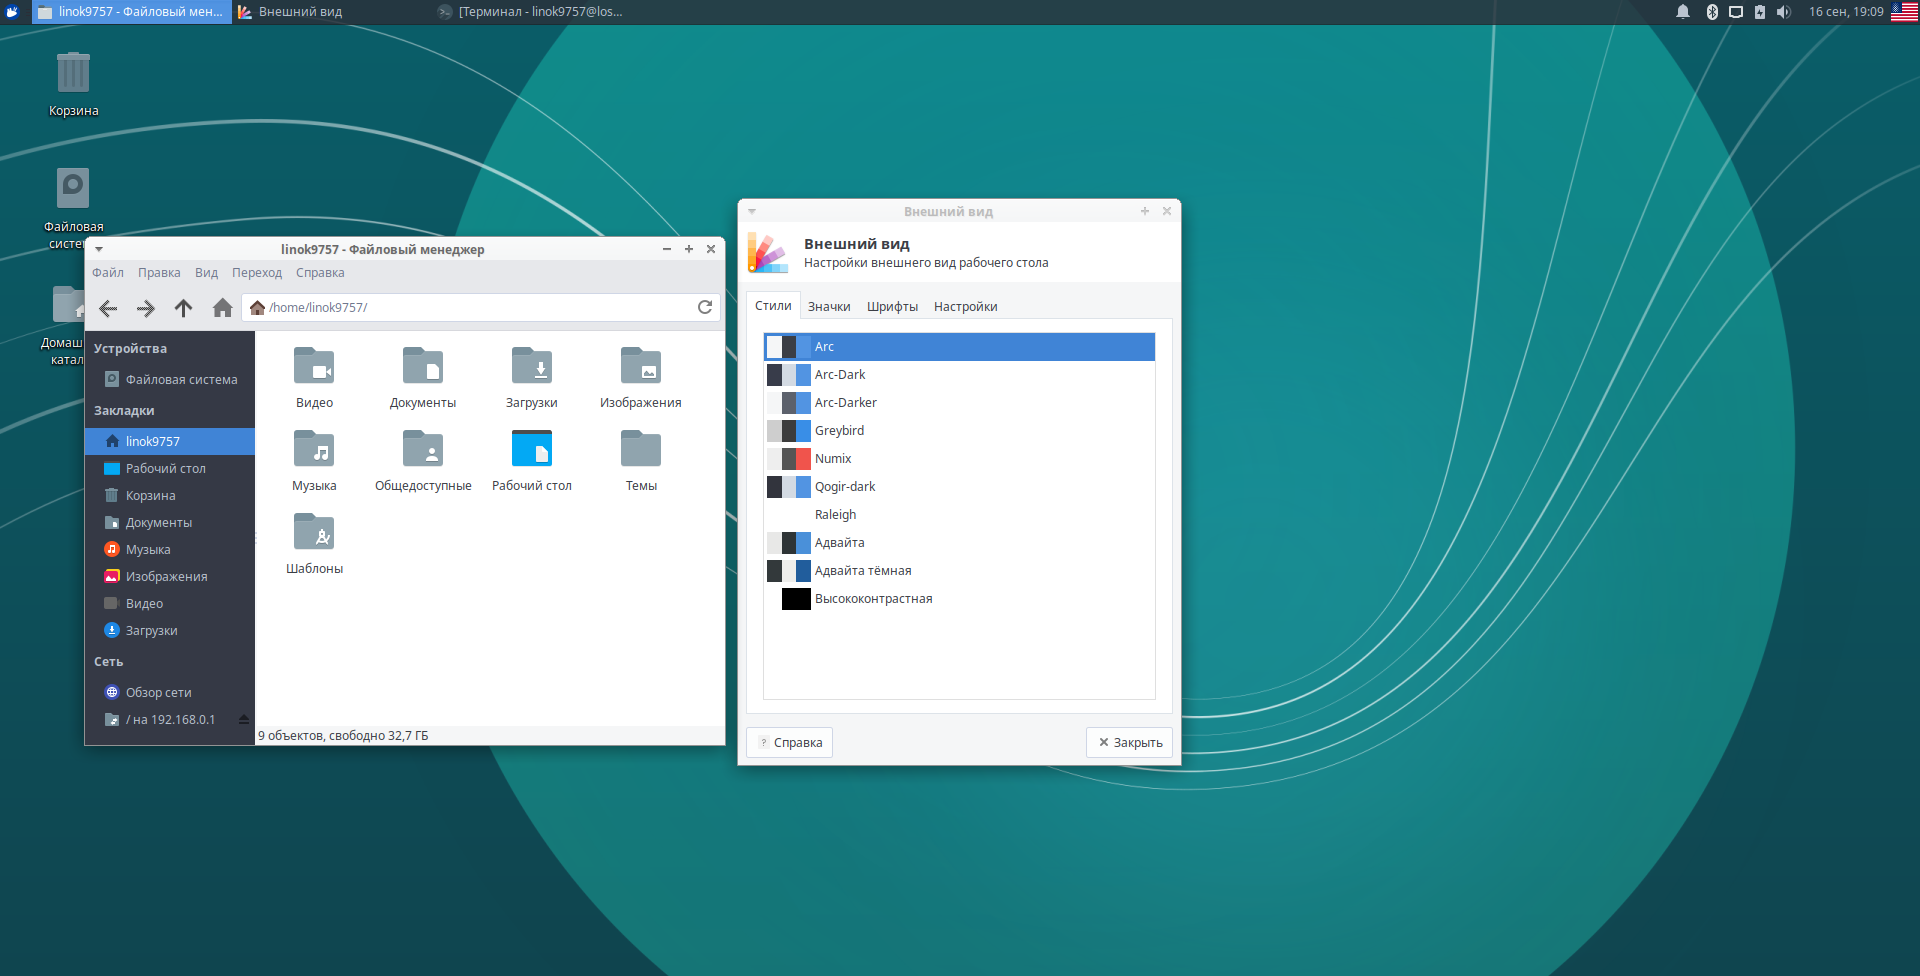Open the Видео folder icon

point(314,366)
